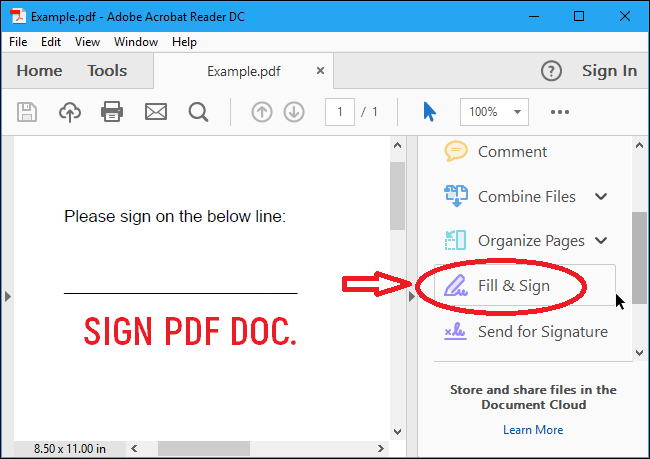This screenshot has height=459, width=650.
Task: Open the Window menu
Action: click(x=136, y=42)
